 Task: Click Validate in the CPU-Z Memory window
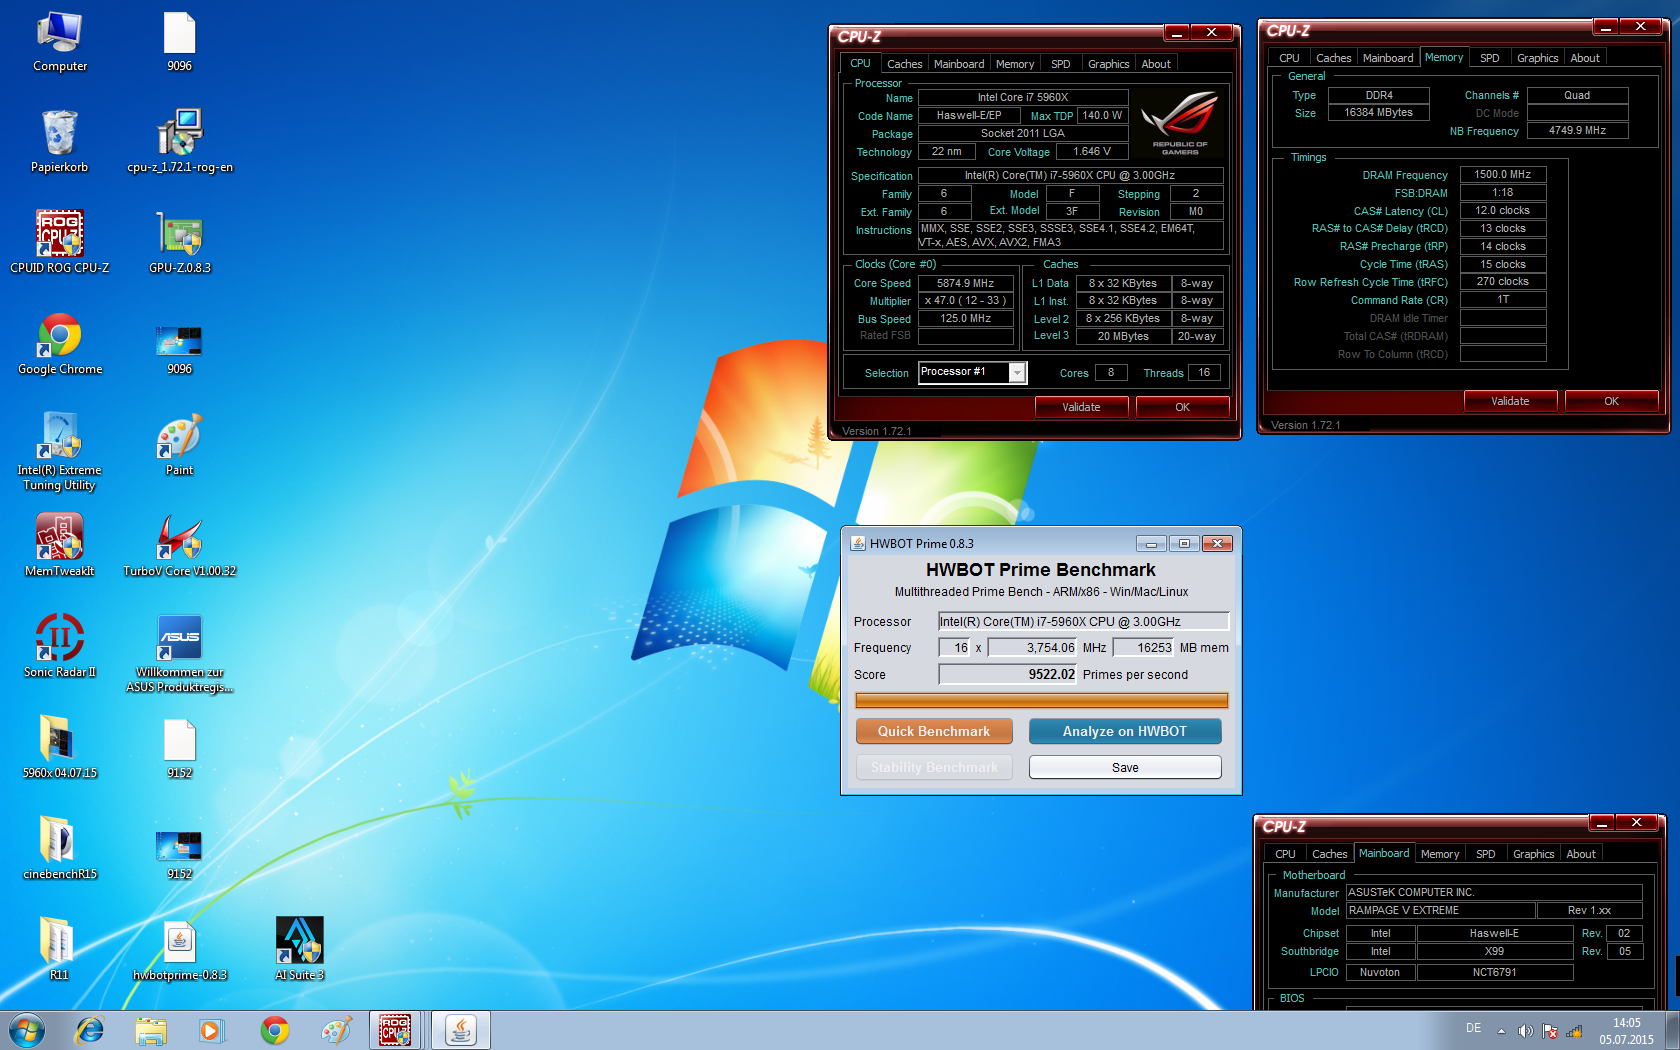click(x=1510, y=401)
